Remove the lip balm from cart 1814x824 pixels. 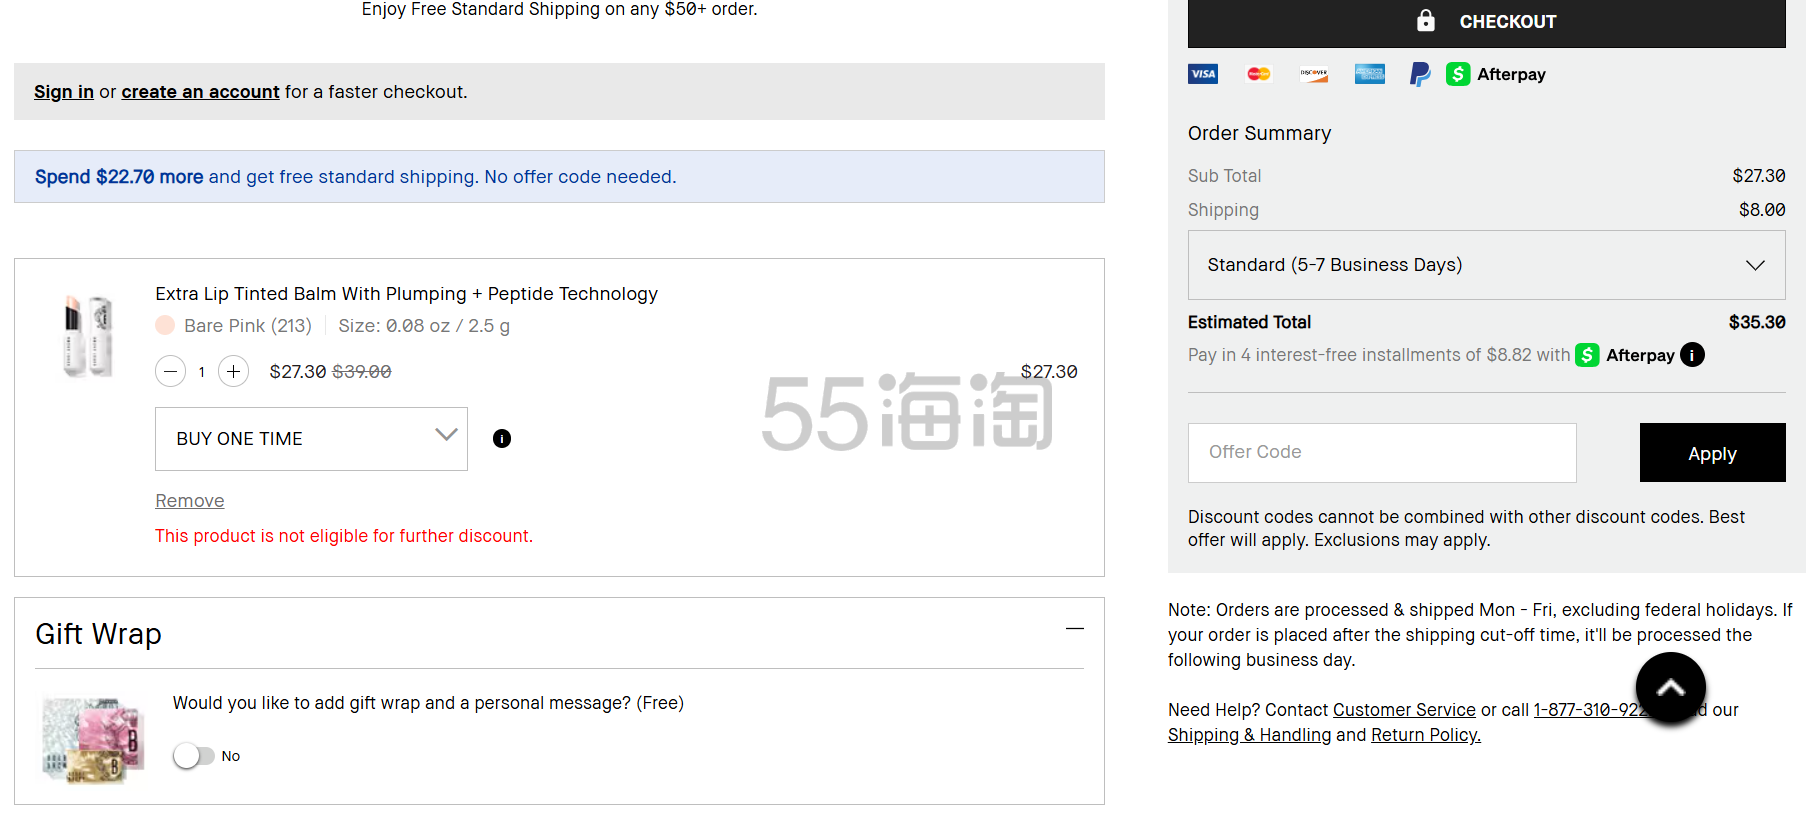click(x=189, y=501)
